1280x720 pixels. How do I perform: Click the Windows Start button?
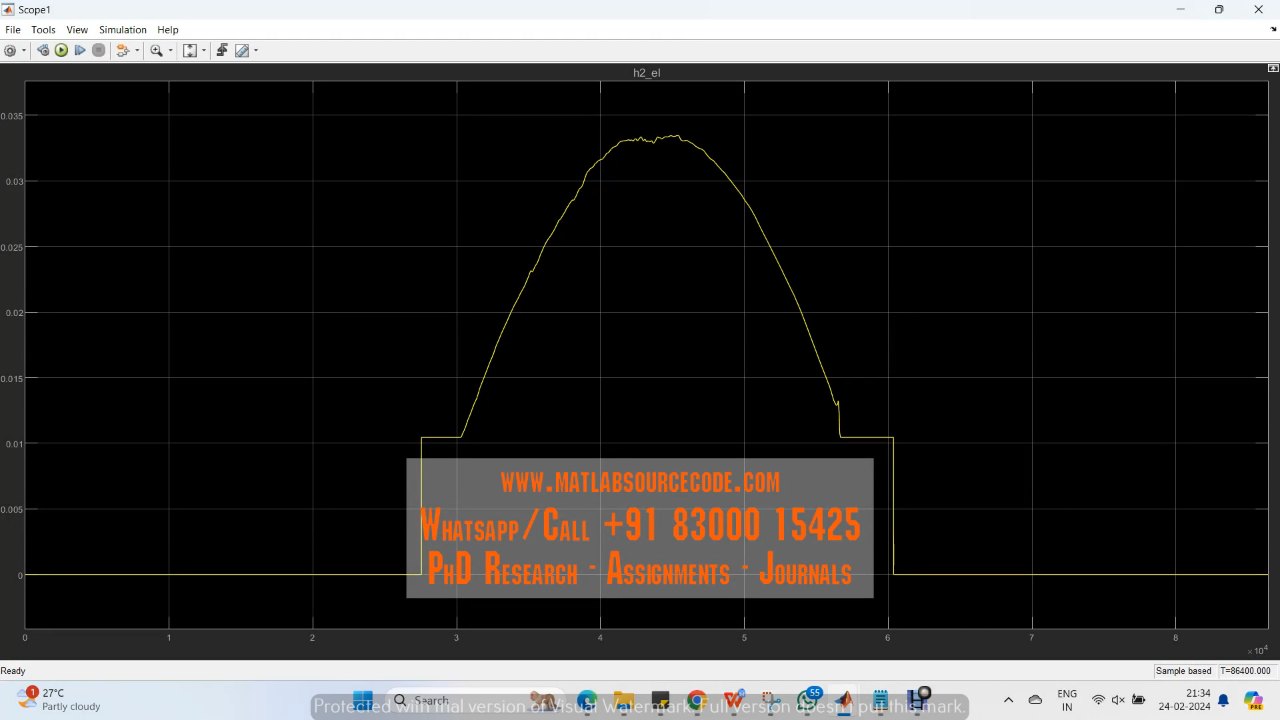(362, 700)
